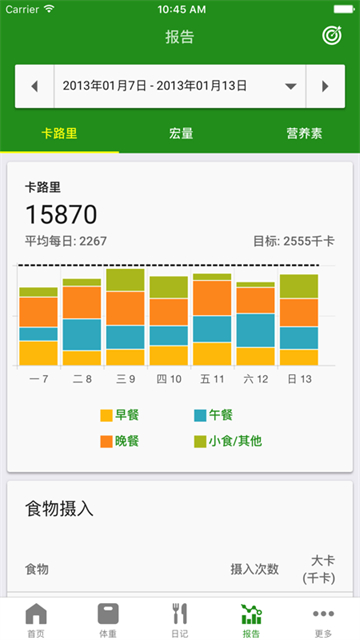The image size is (360, 640).
Task: Click the 早餐 legend label
Action: click(127, 416)
